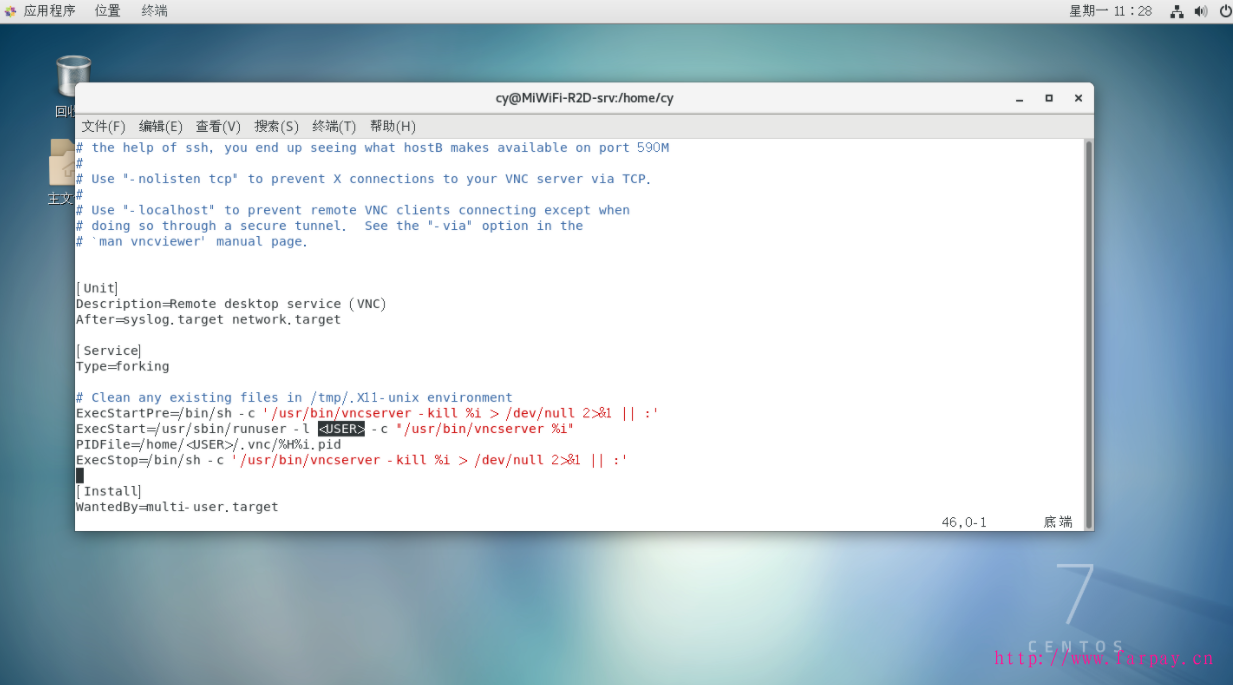Minimize the terminal window
Image resolution: width=1233 pixels, height=685 pixels.
1019,98
